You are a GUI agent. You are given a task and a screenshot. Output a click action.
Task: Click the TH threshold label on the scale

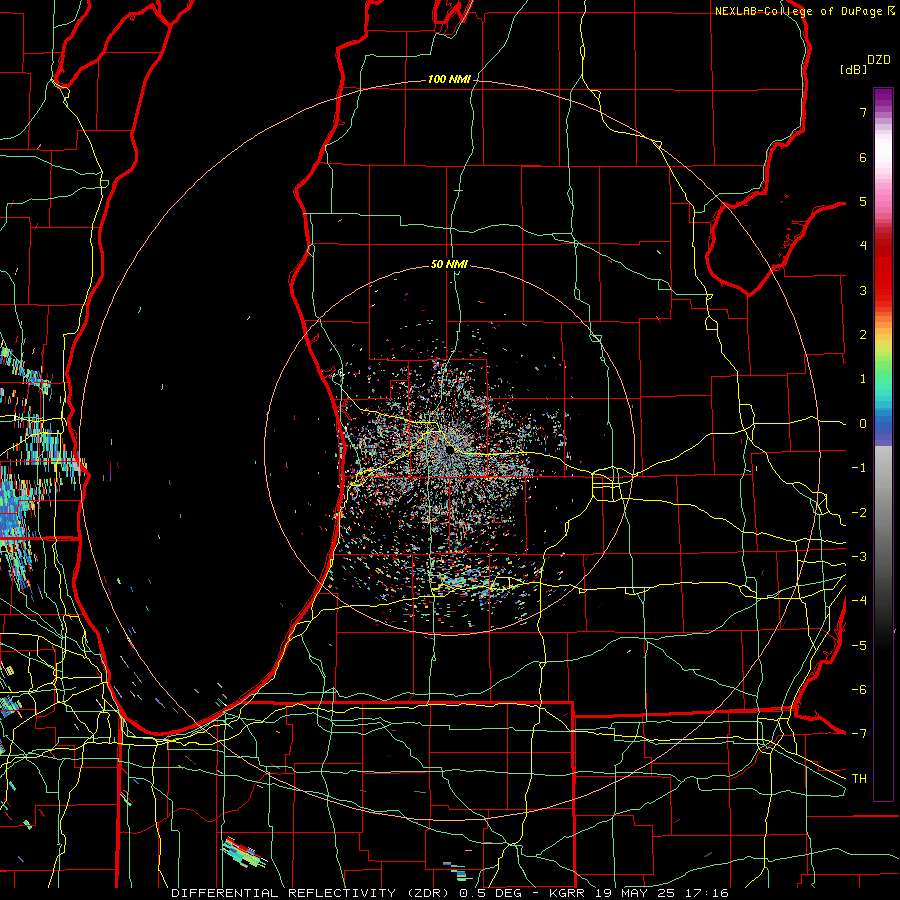tap(859, 779)
